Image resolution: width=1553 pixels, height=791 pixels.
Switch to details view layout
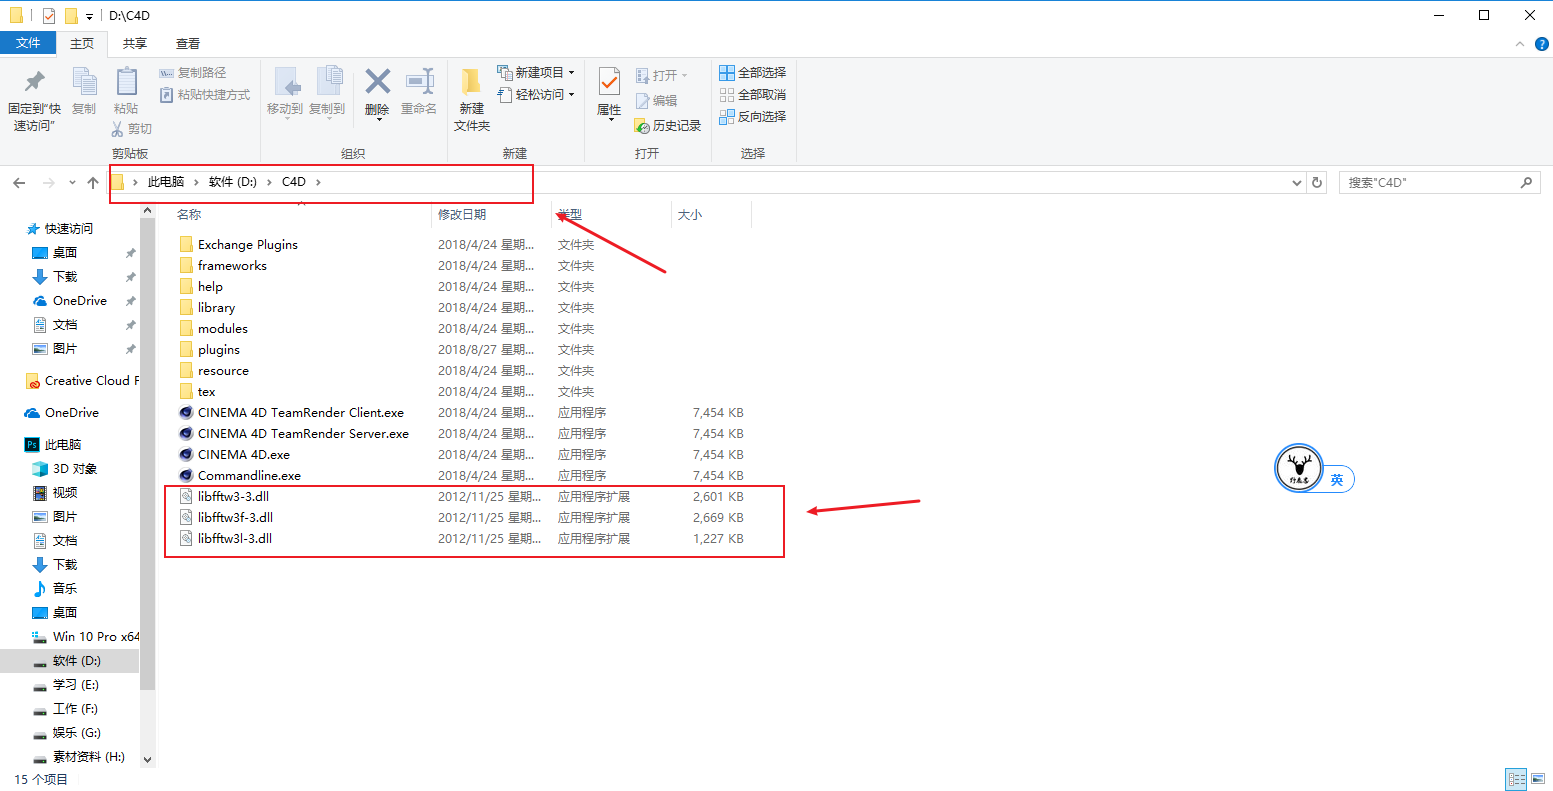click(x=1516, y=779)
